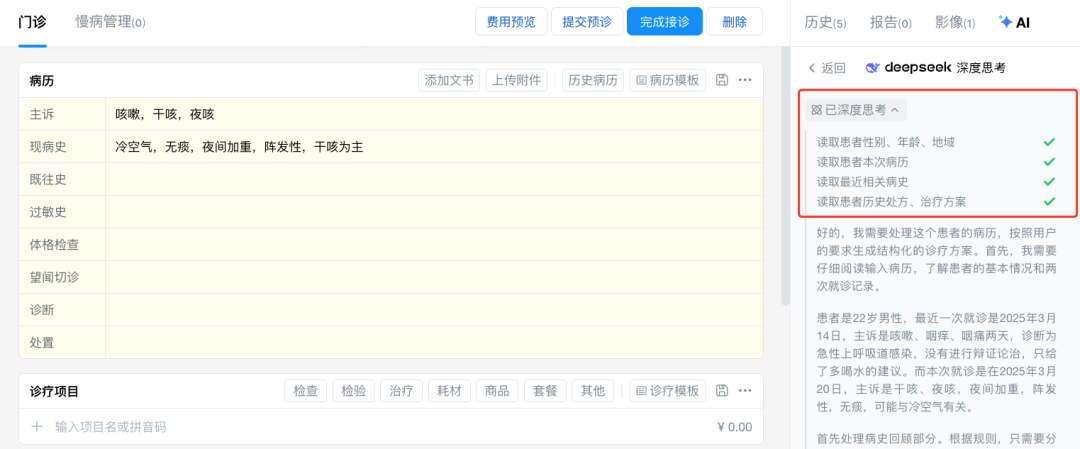Viewport: 1080px width, 449px height.
Task: Open more options in 诊疗项目 panel
Action: (745, 391)
